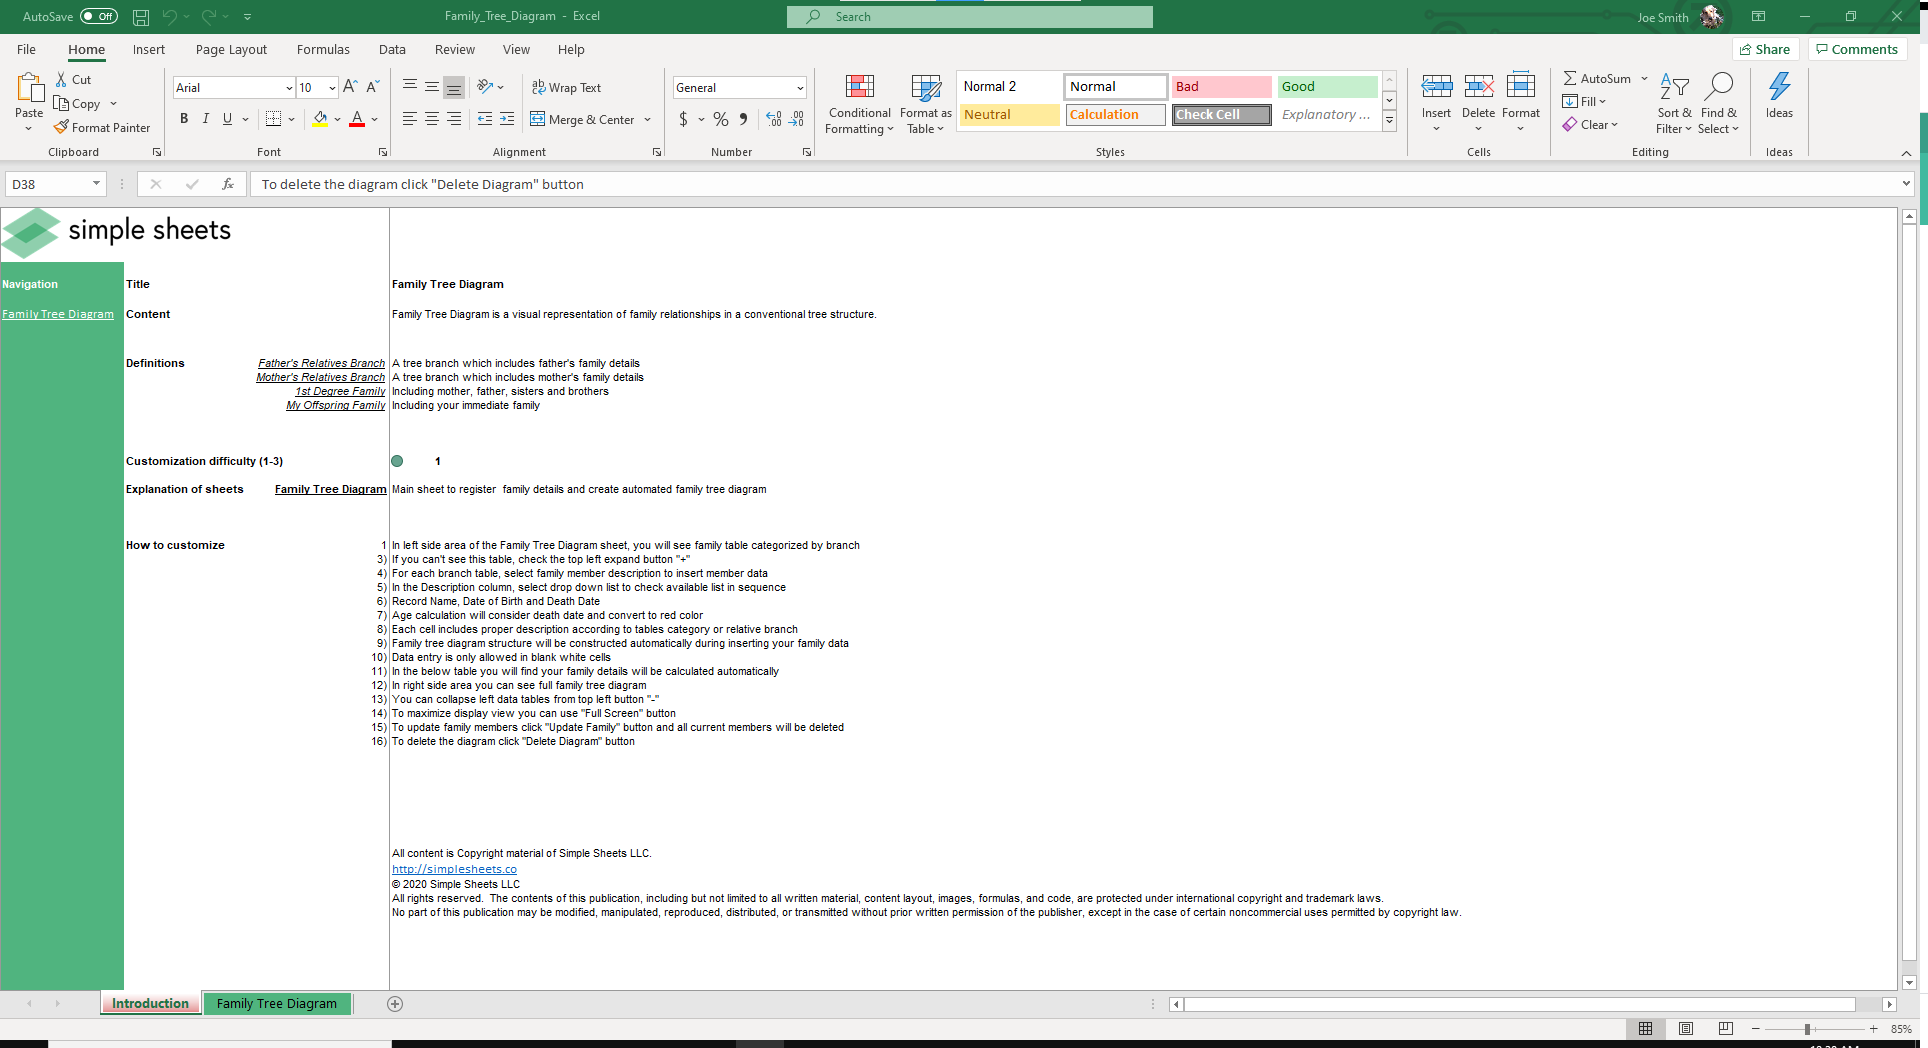The width and height of the screenshot is (1928, 1048).
Task: Click the Save icon in title bar
Action: point(141,17)
